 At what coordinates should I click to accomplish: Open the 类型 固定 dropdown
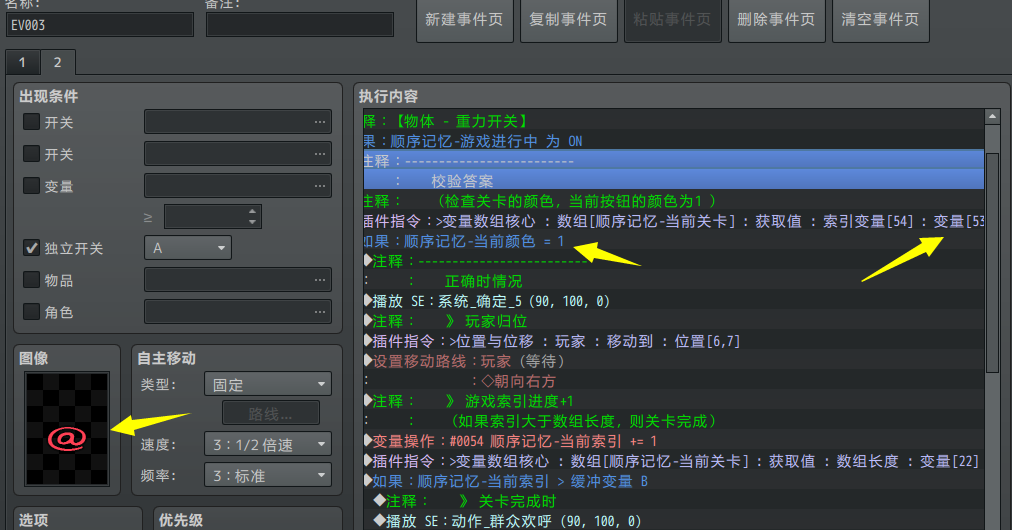(266, 385)
